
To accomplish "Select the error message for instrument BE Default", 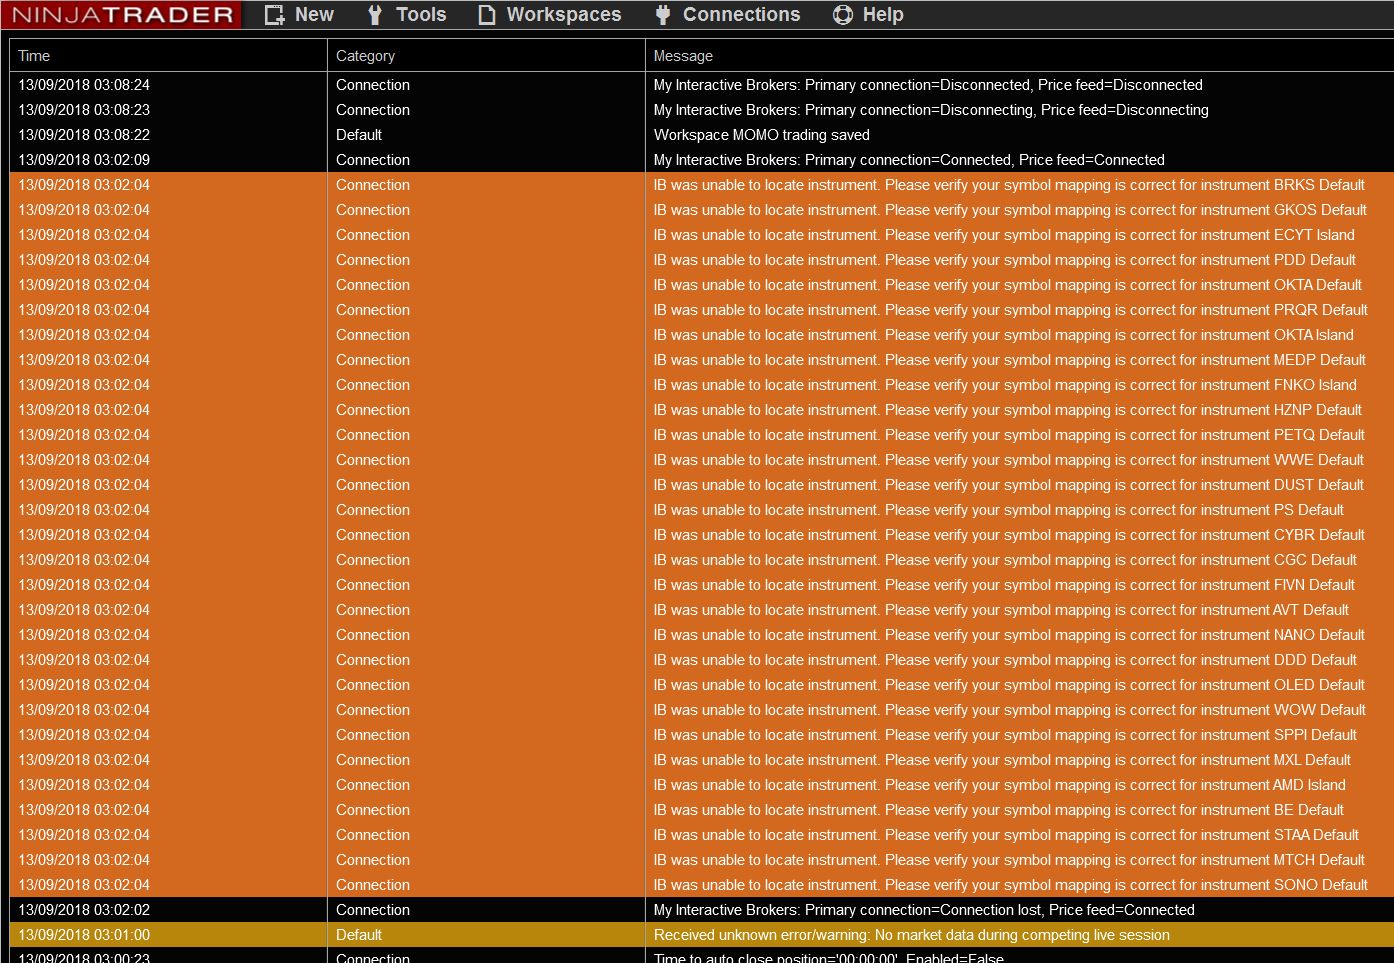I will coord(999,810).
